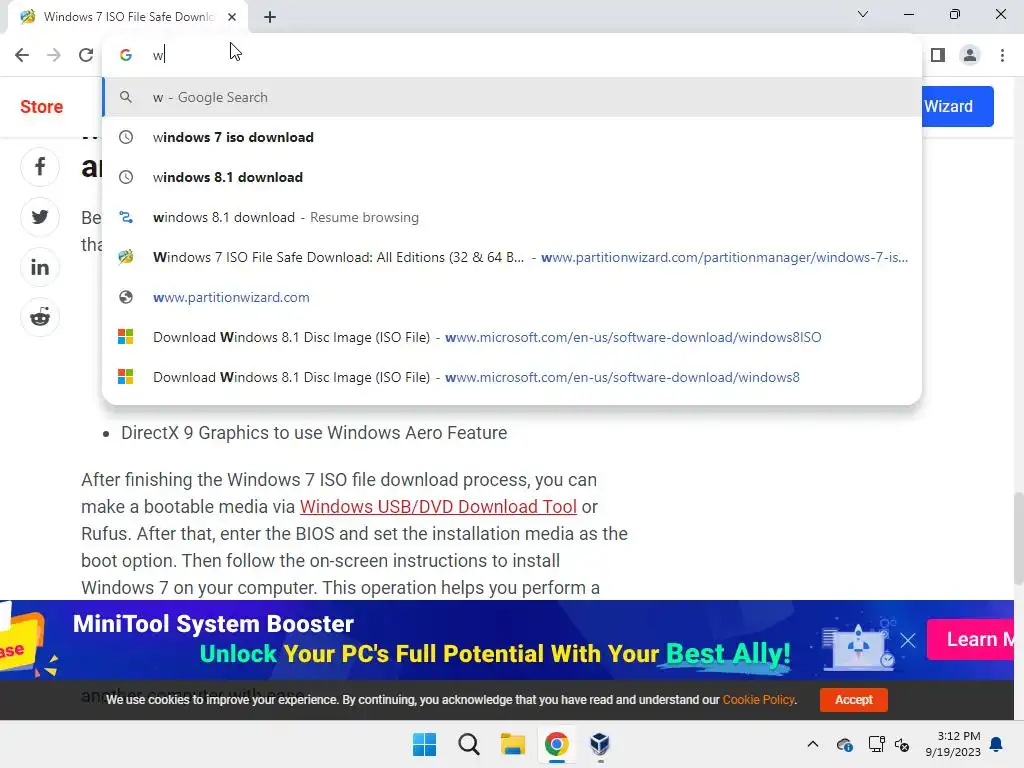This screenshot has width=1024, height=768.
Task: Click the muted volume tray icon
Action: (x=902, y=744)
